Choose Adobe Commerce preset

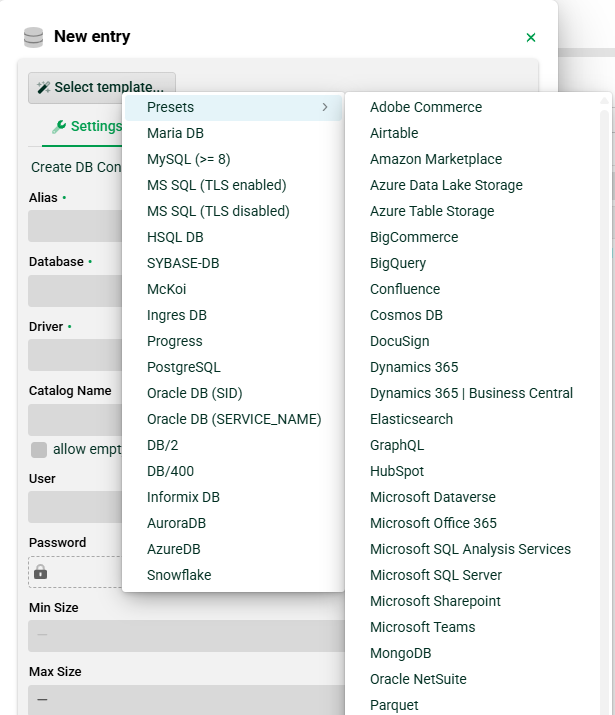(473, 107)
